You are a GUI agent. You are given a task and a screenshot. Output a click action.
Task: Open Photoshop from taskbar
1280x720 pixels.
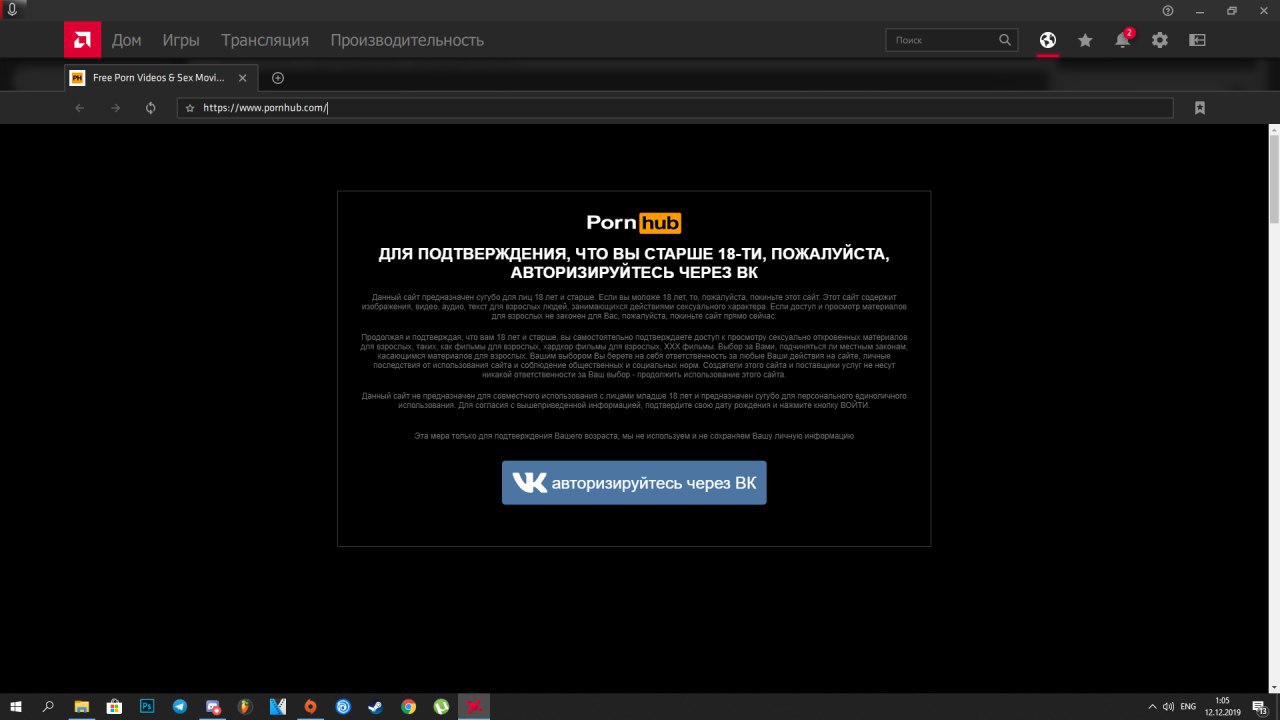147,706
